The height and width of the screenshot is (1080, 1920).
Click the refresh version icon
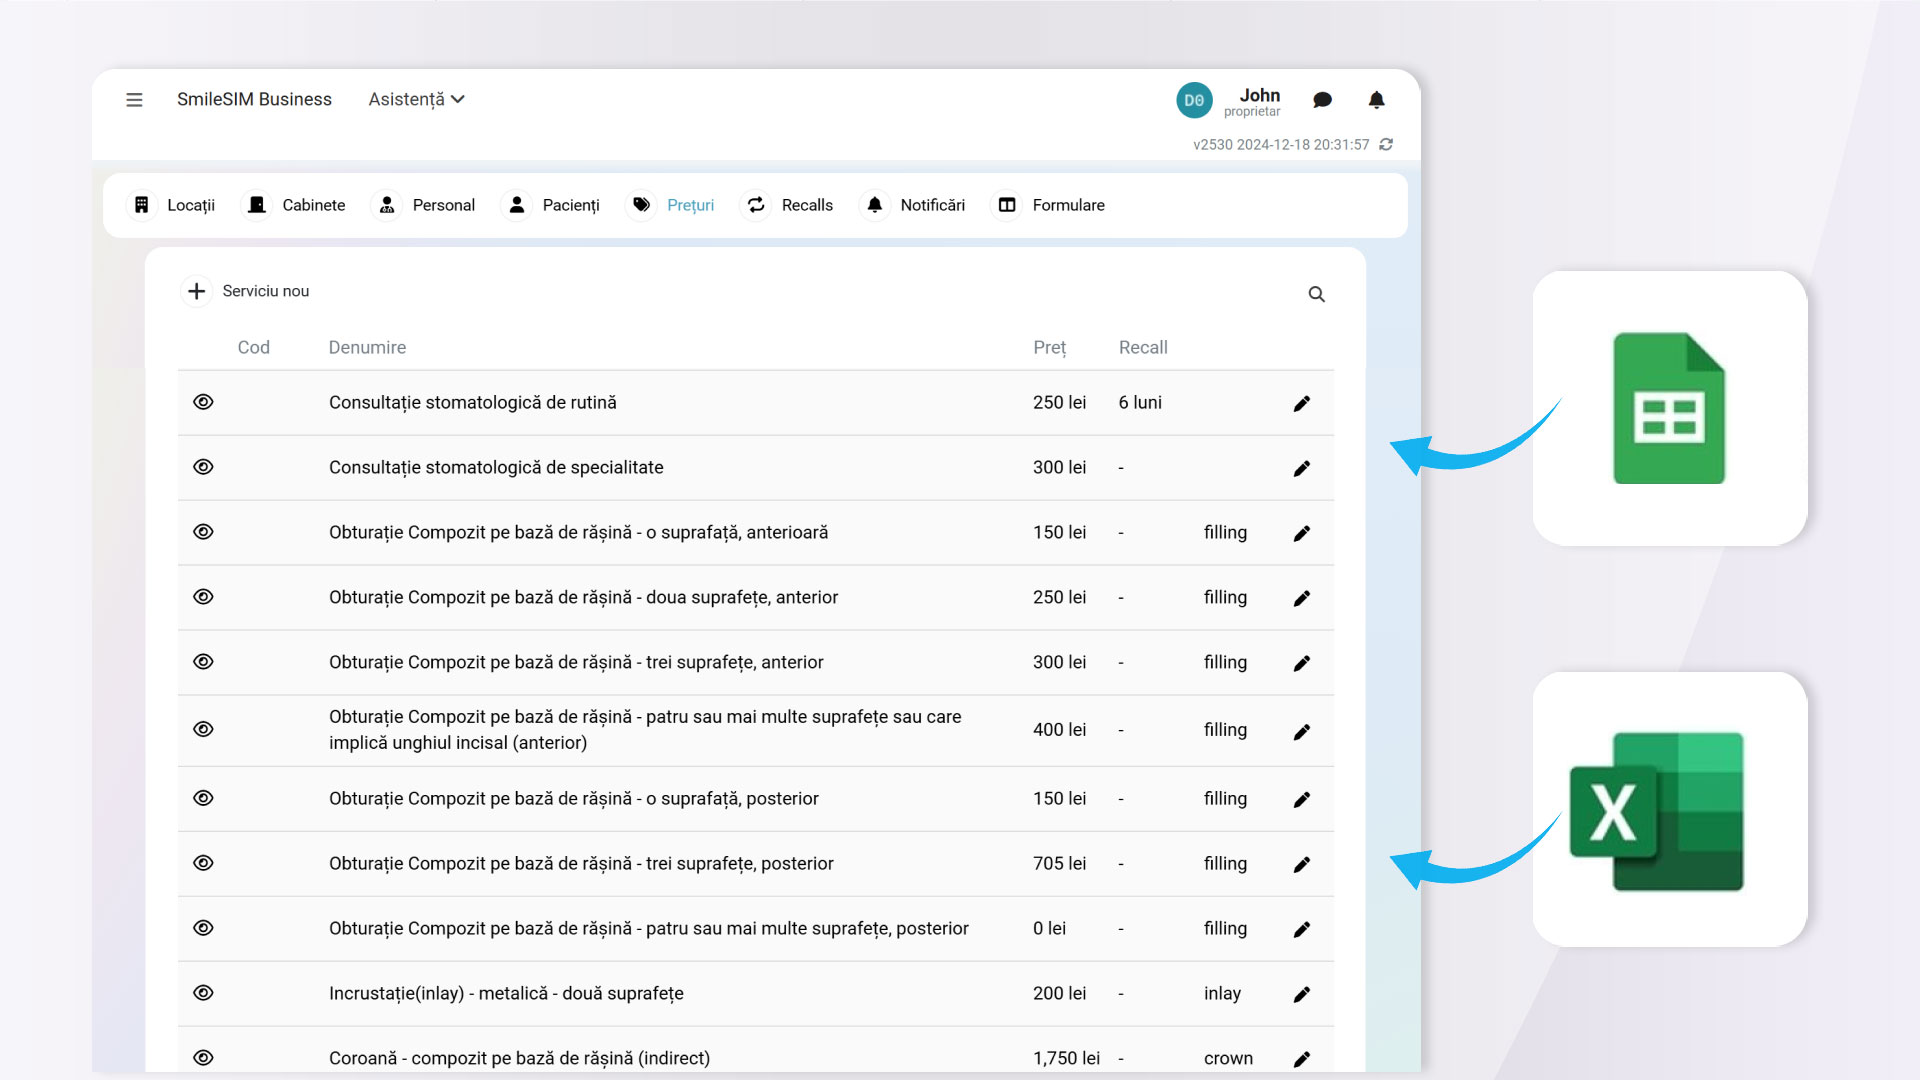tap(1386, 145)
